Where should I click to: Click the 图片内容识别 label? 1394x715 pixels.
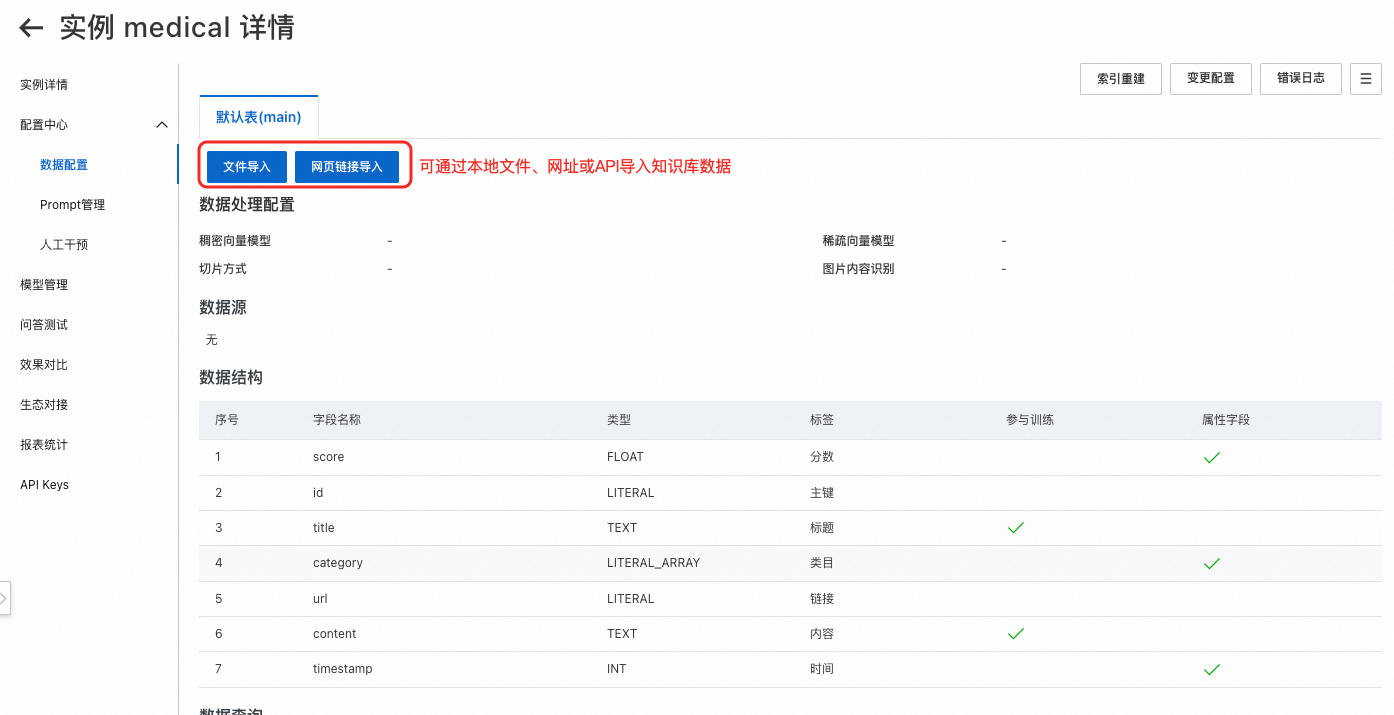pos(858,269)
